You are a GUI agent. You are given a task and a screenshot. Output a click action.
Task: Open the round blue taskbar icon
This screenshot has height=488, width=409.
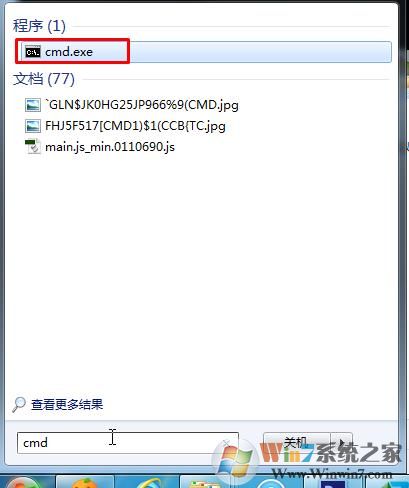[x=271, y=483]
